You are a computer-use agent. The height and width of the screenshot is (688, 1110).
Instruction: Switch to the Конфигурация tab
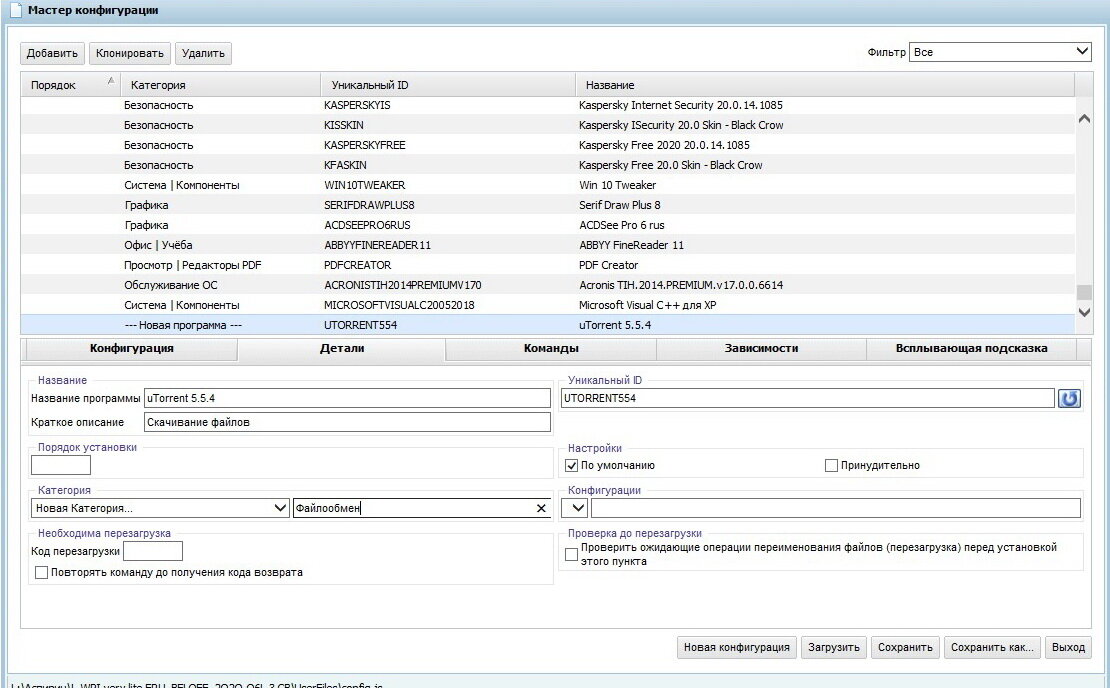point(132,348)
